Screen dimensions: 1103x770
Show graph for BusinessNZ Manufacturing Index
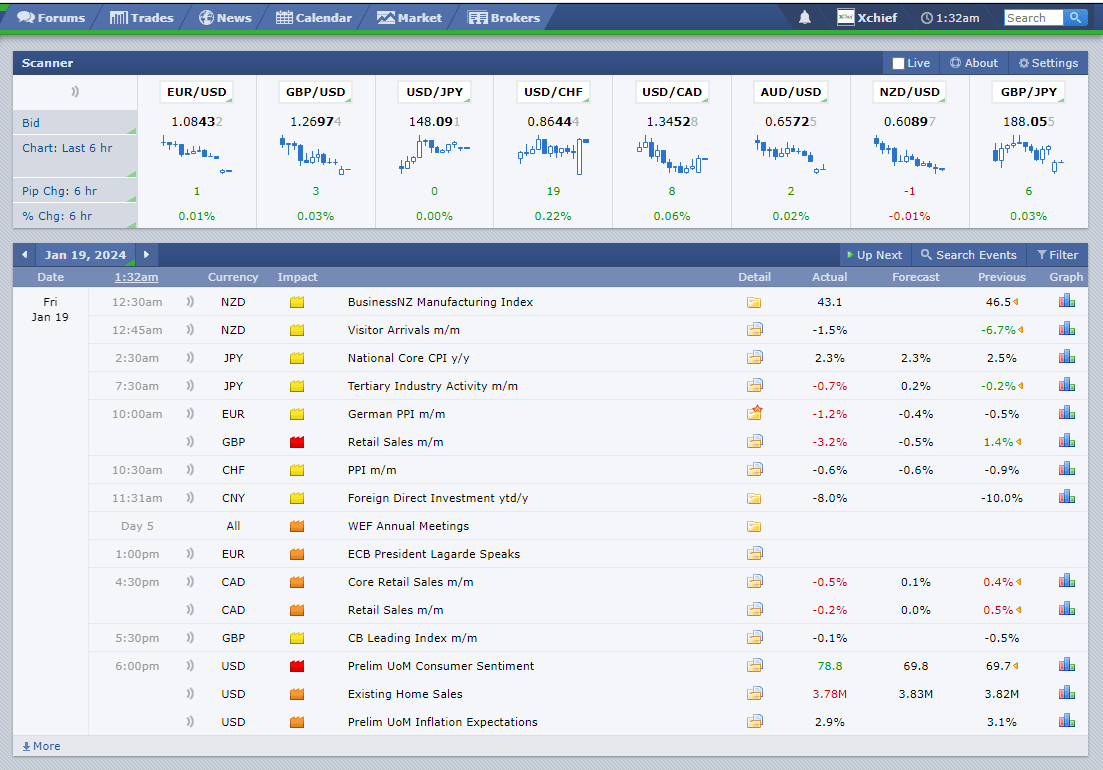[1066, 301]
